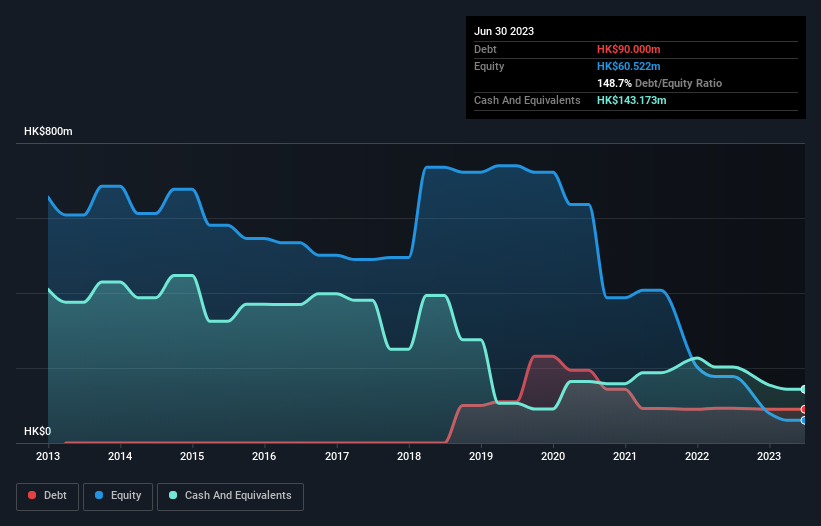The height and width of the screenshot is (526, 821).
Task: Click the 2021 x-axis label
Action: click(x=625, y=456)
